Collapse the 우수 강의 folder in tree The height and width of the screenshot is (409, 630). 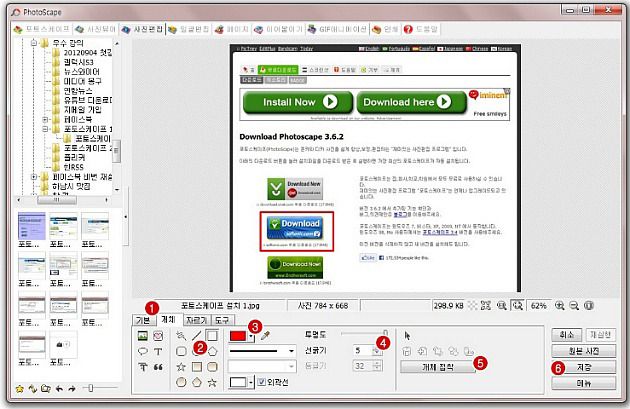pyautogui.click(x=34, y=43)
